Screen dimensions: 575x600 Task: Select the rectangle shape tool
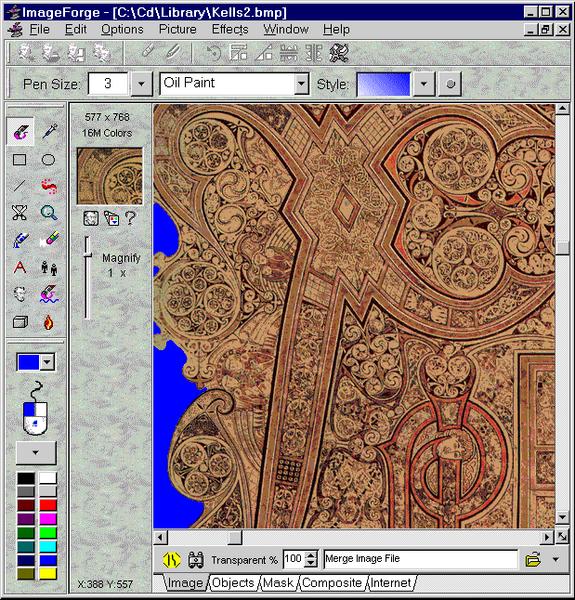click(20, 160)
